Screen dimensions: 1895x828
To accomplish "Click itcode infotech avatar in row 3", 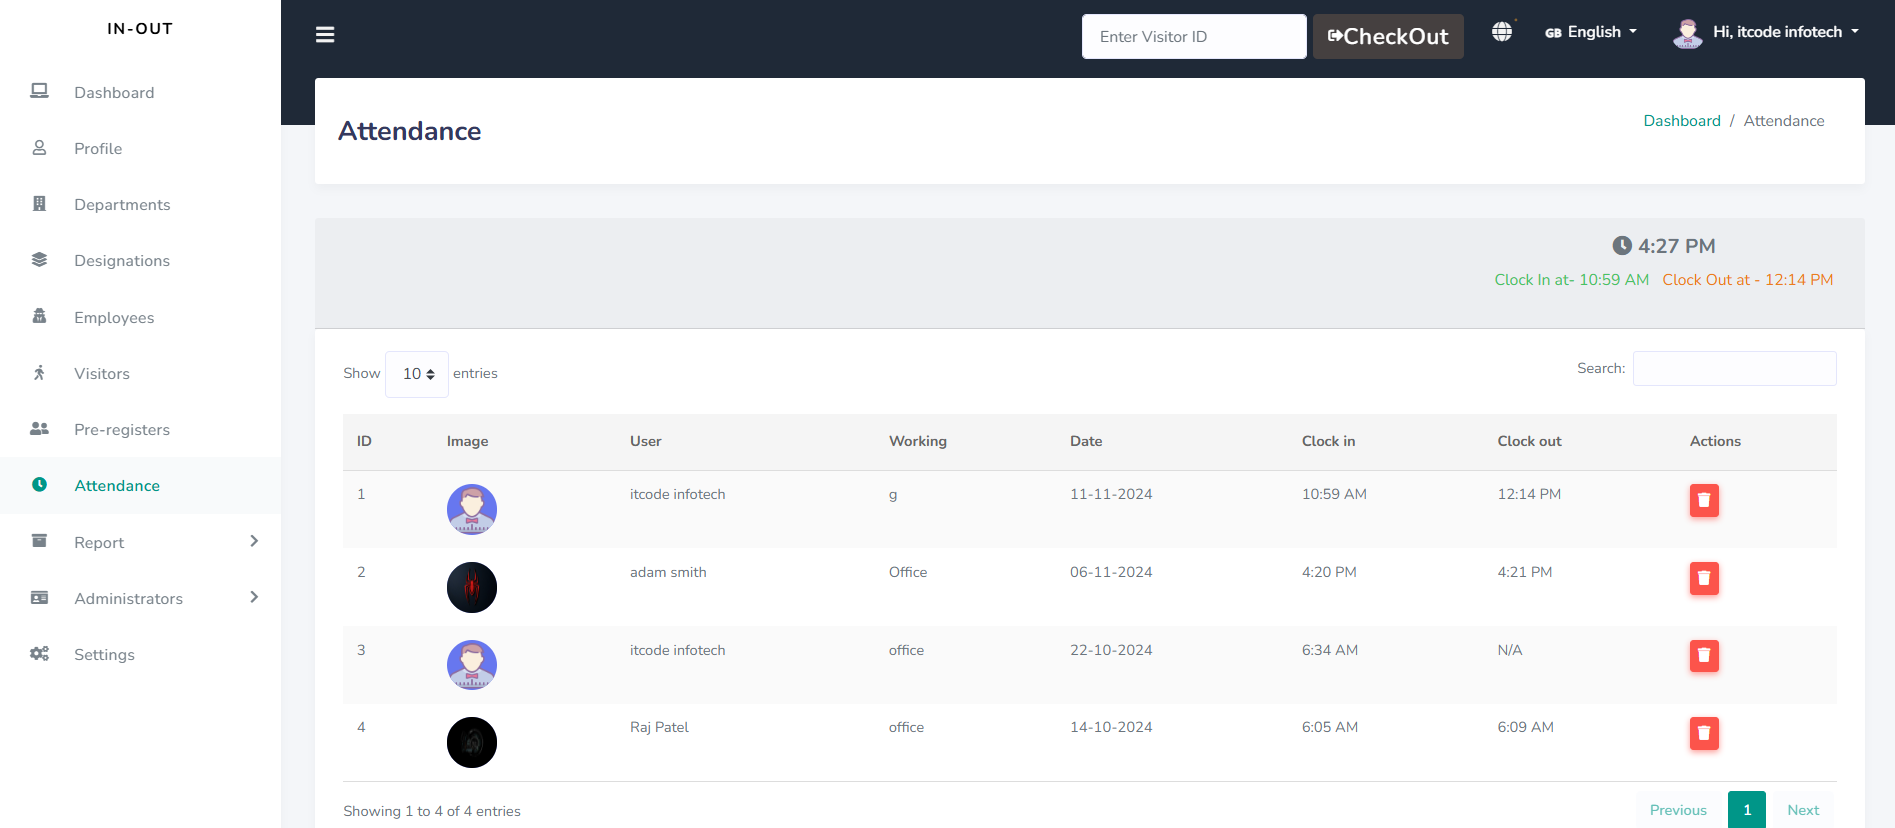I will coord(472,665).
